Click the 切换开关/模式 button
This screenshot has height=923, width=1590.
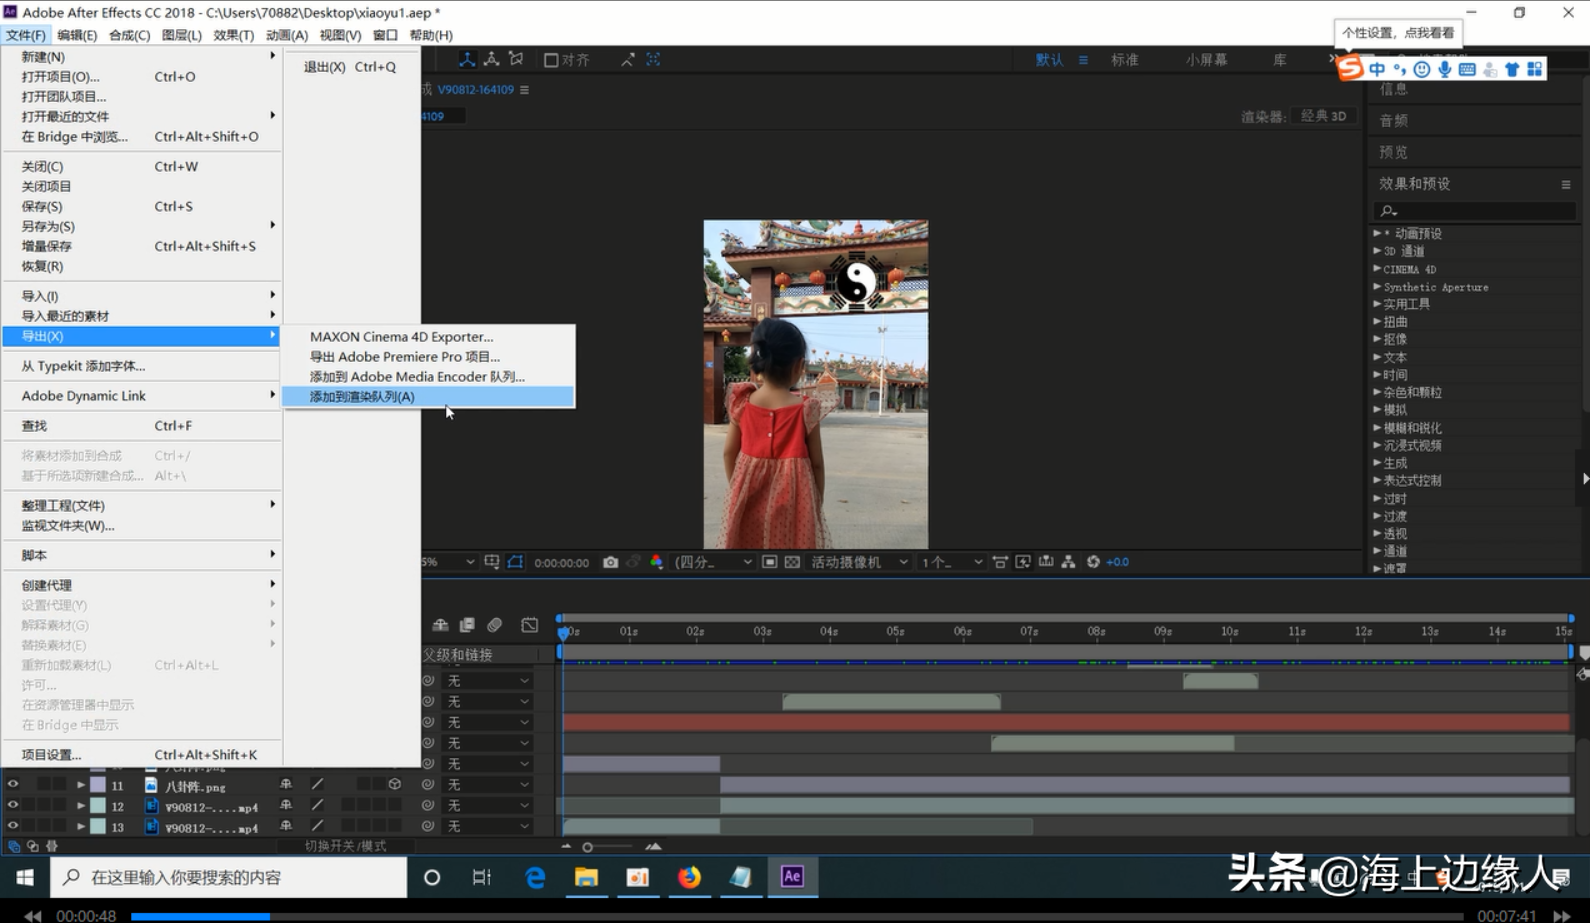pyautogui.click(x=345, y=846)
